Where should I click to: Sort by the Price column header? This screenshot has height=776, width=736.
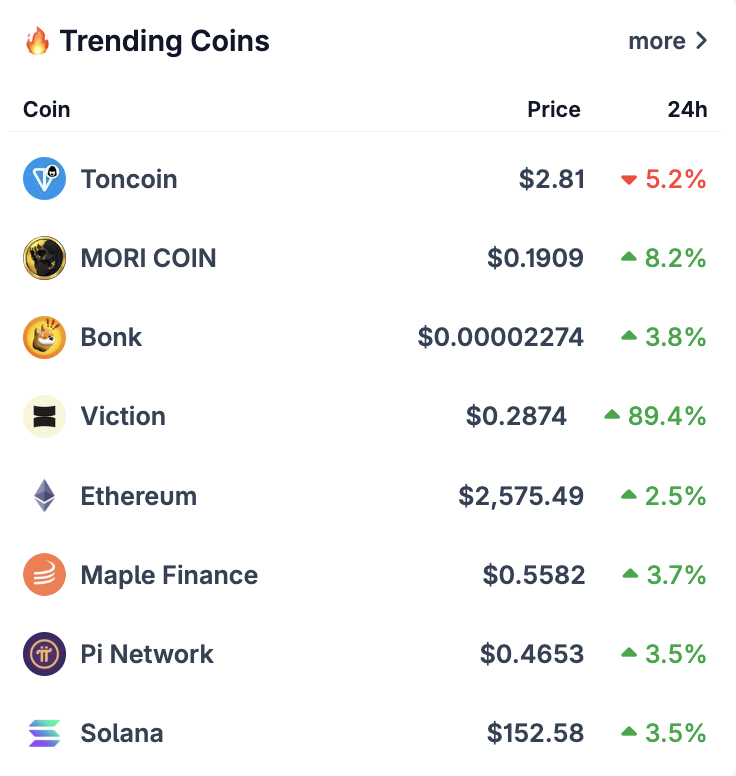pos(554,109)
